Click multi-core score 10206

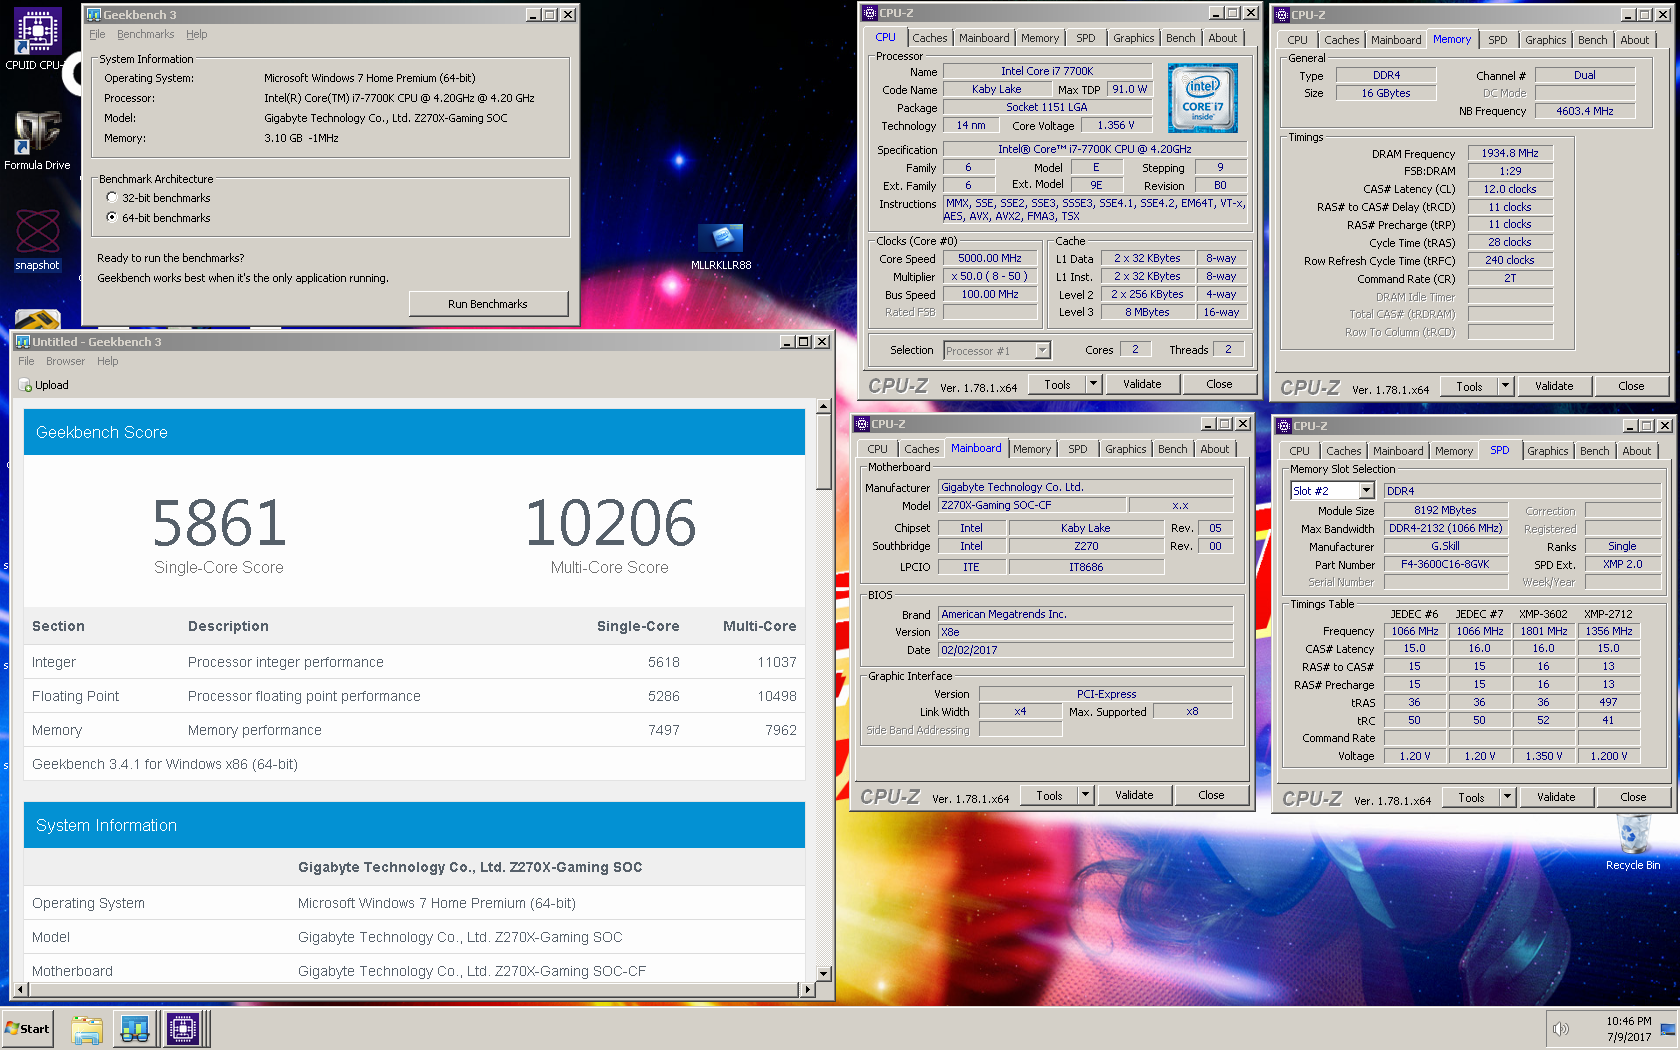tap(610, 523)
